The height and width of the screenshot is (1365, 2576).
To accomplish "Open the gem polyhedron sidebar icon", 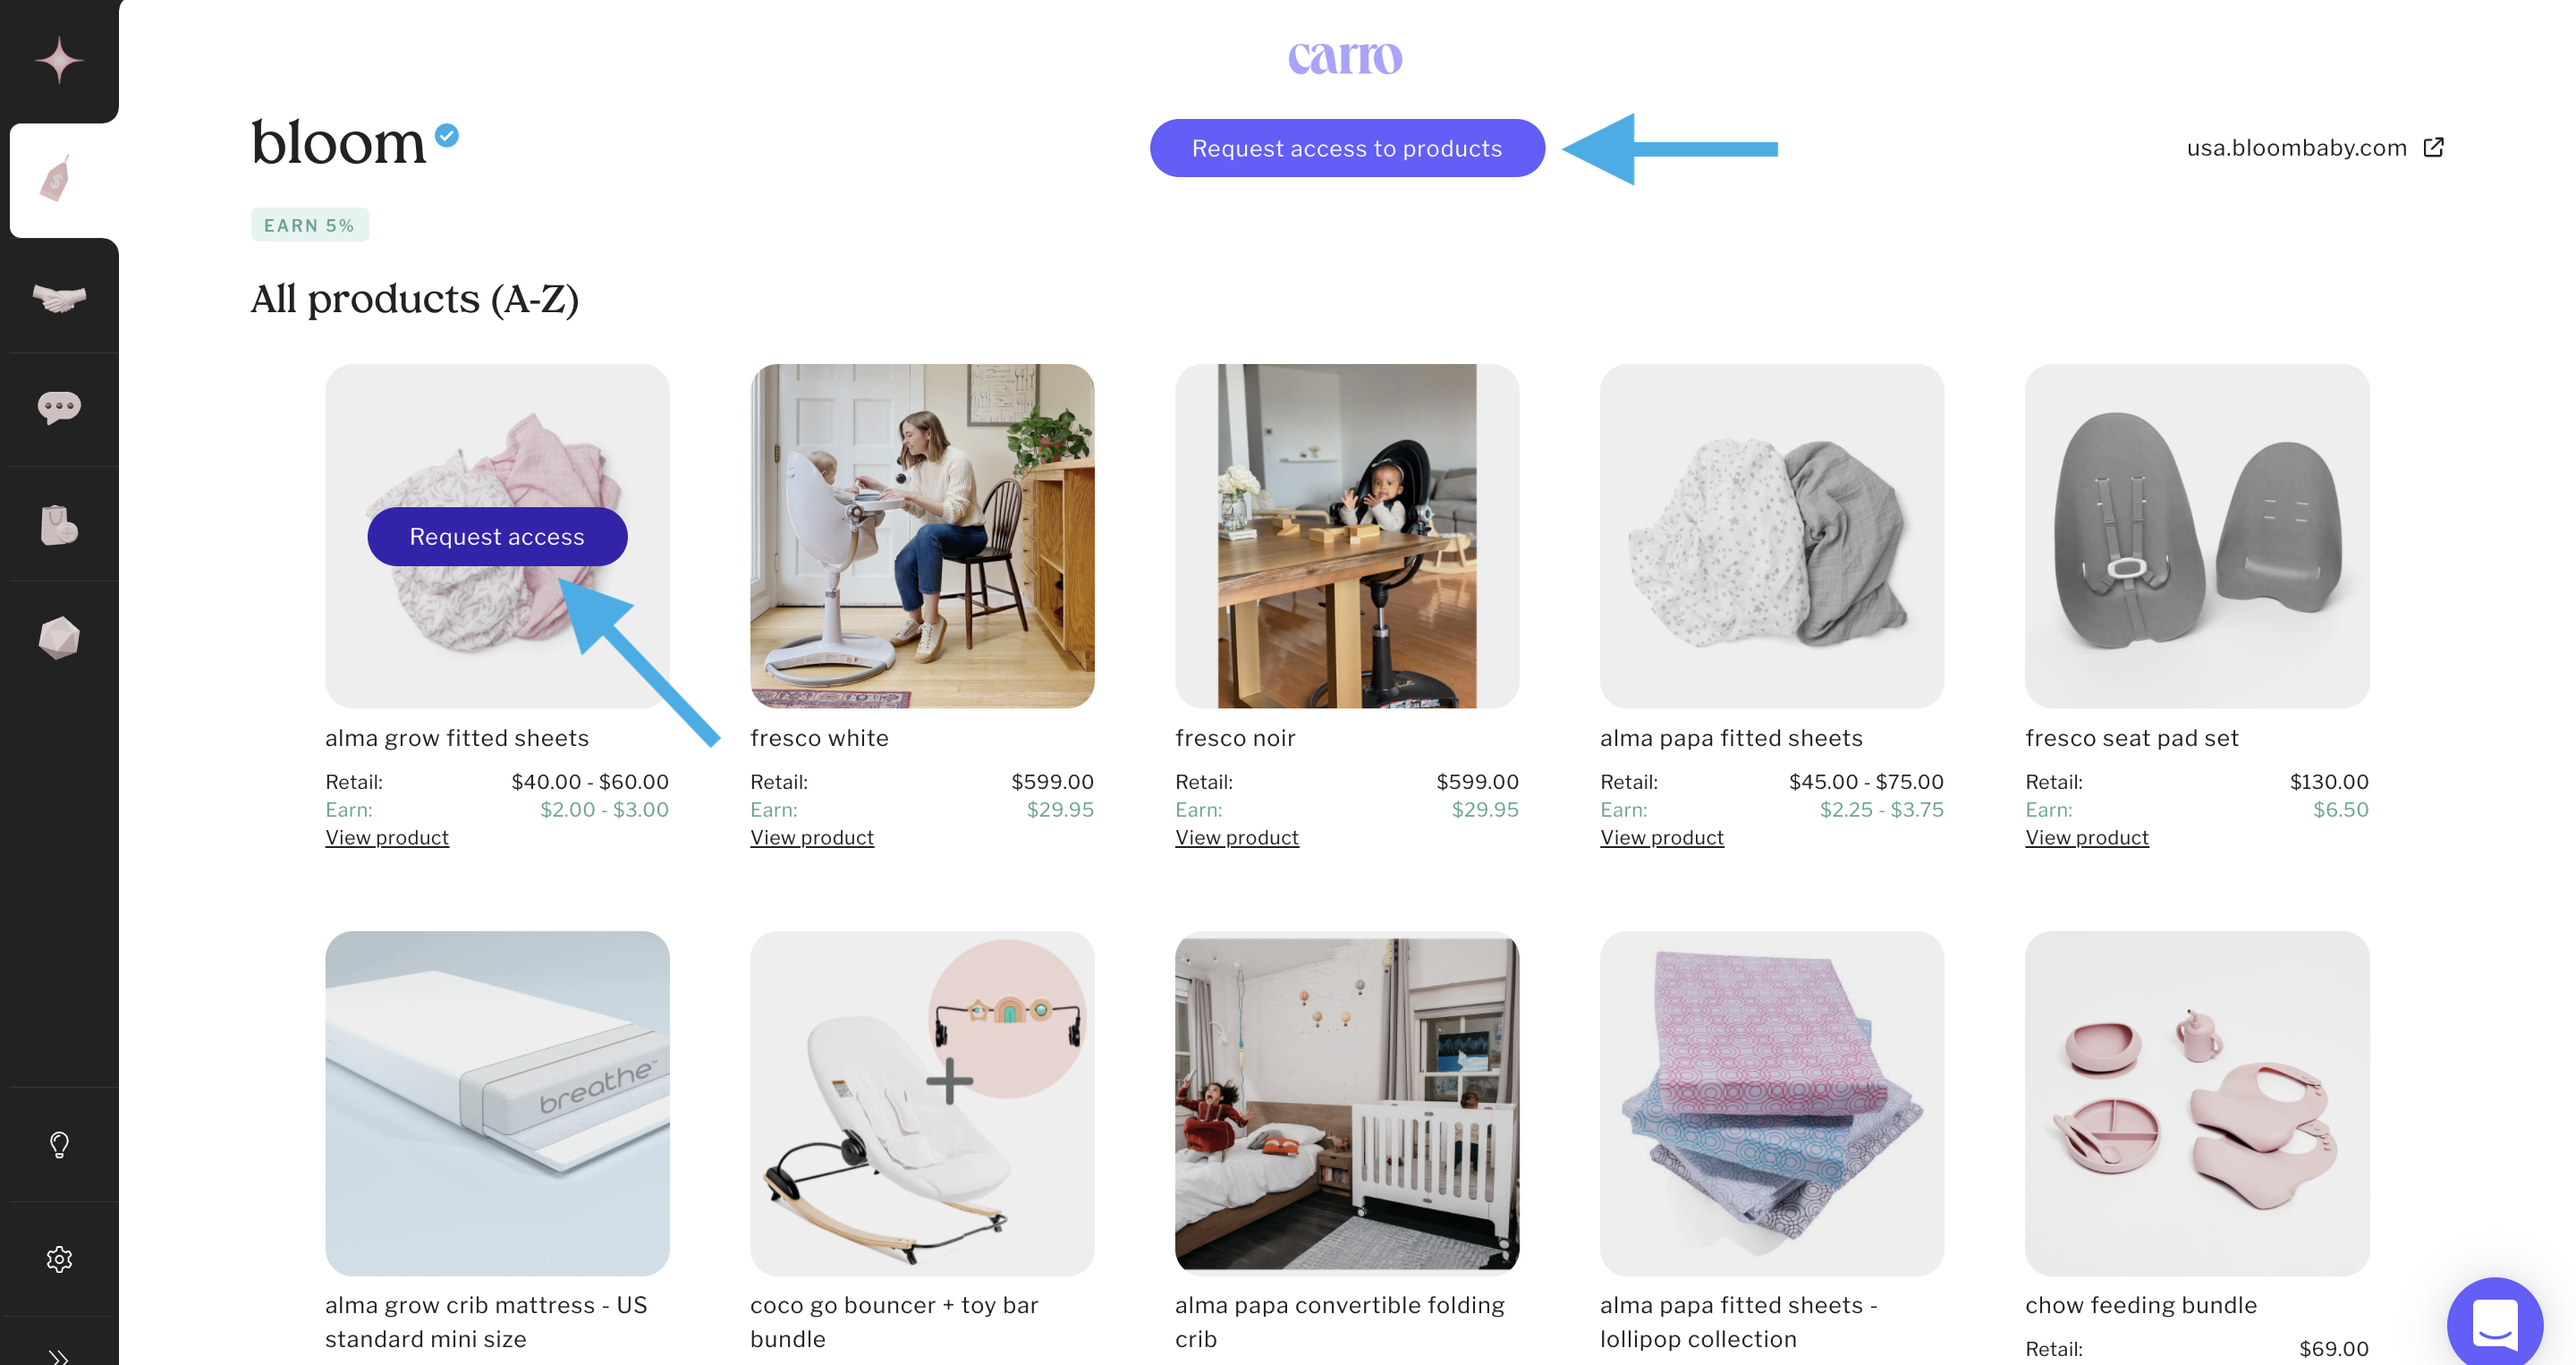I will click(59, 638).
